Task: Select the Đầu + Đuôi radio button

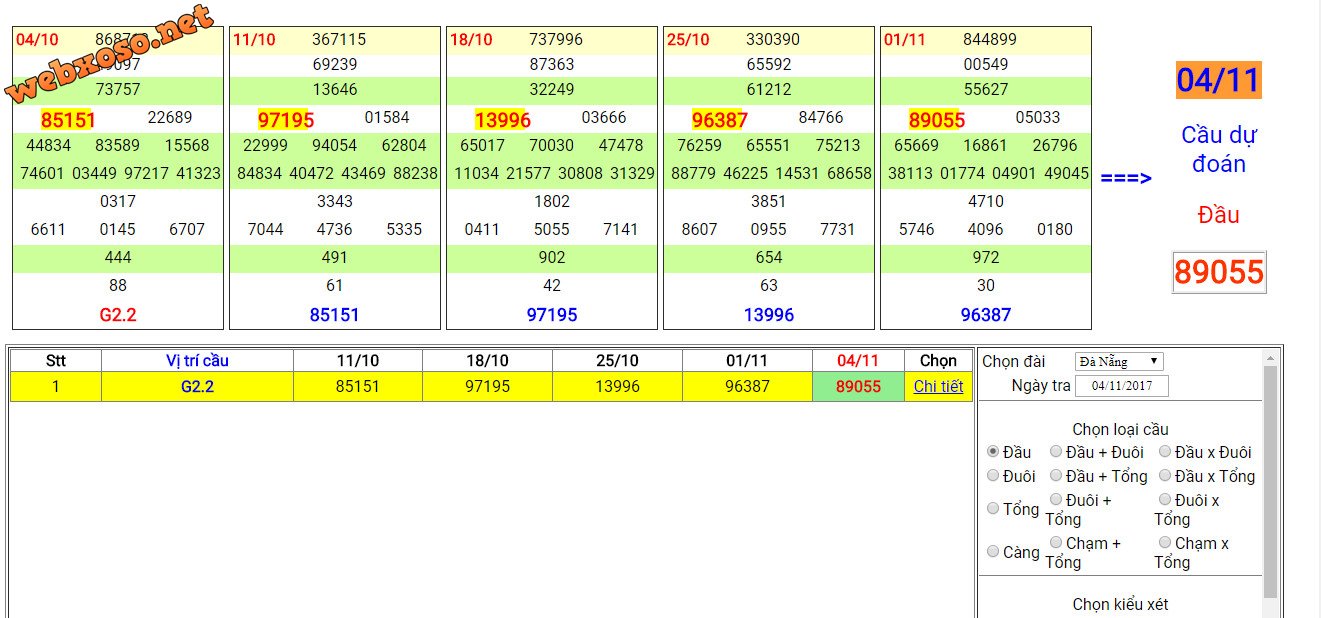Action: point(1056,452)
